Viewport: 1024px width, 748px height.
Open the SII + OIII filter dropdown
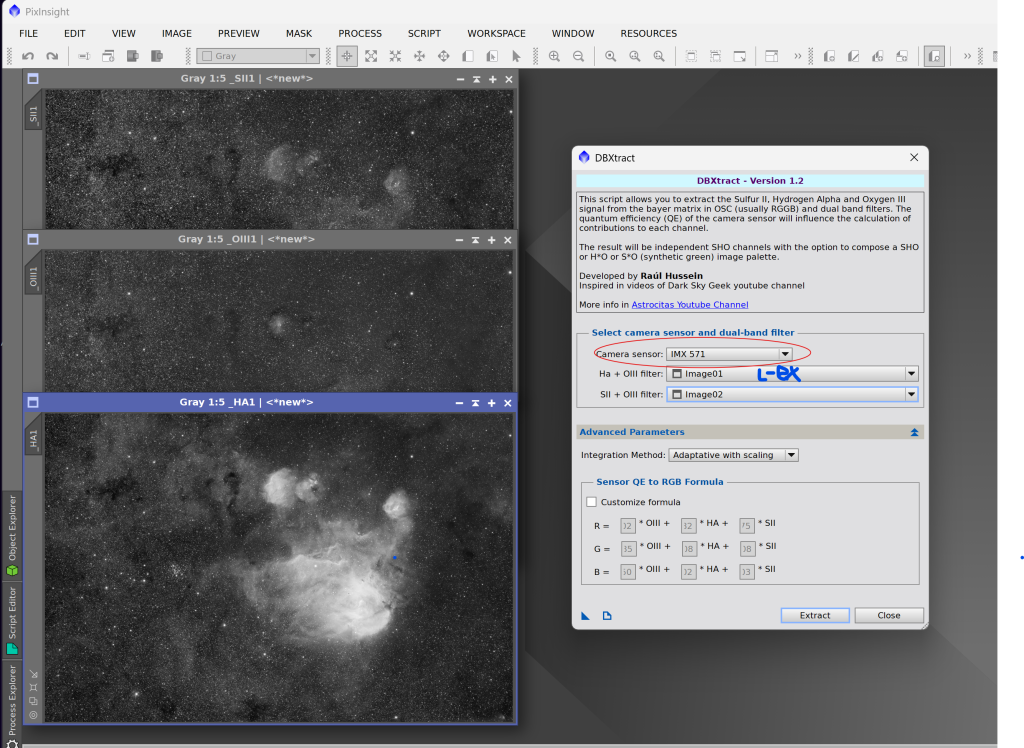[910, 394]
